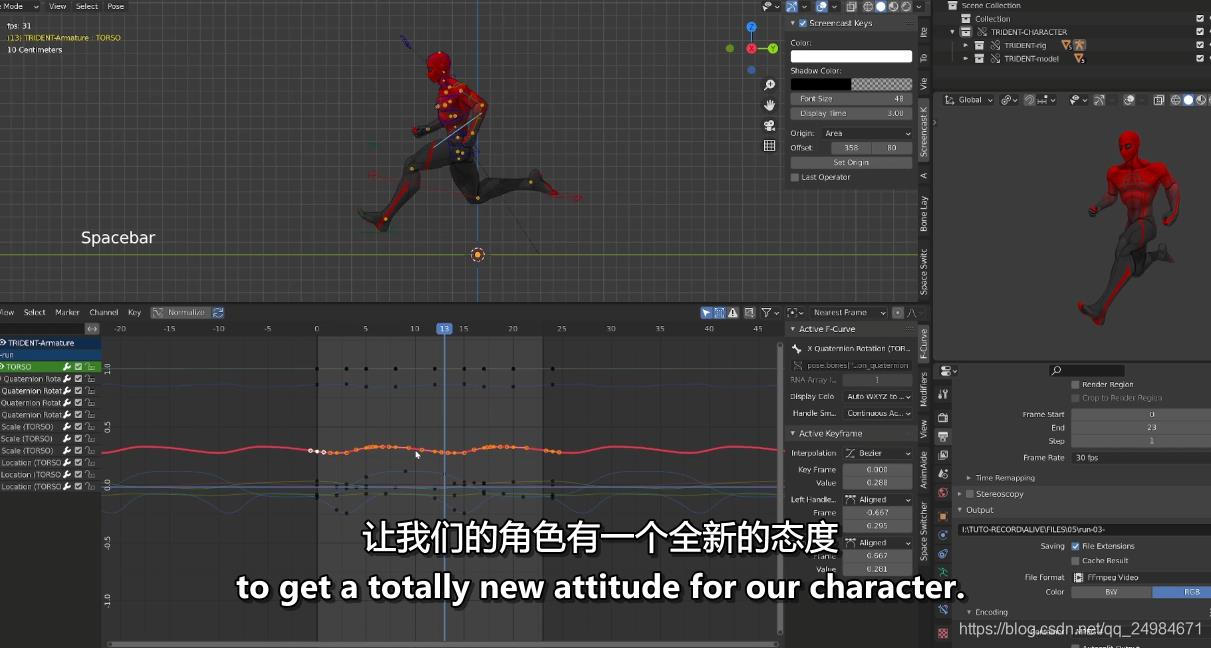Viewport: 1211px width, 648px height.
Task: Click the auto-normalization refresh icon
Action: [x=218, y=312]
